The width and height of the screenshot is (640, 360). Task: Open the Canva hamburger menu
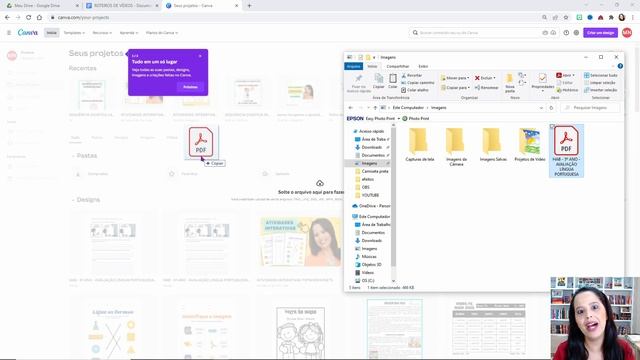tap(9, 33)
